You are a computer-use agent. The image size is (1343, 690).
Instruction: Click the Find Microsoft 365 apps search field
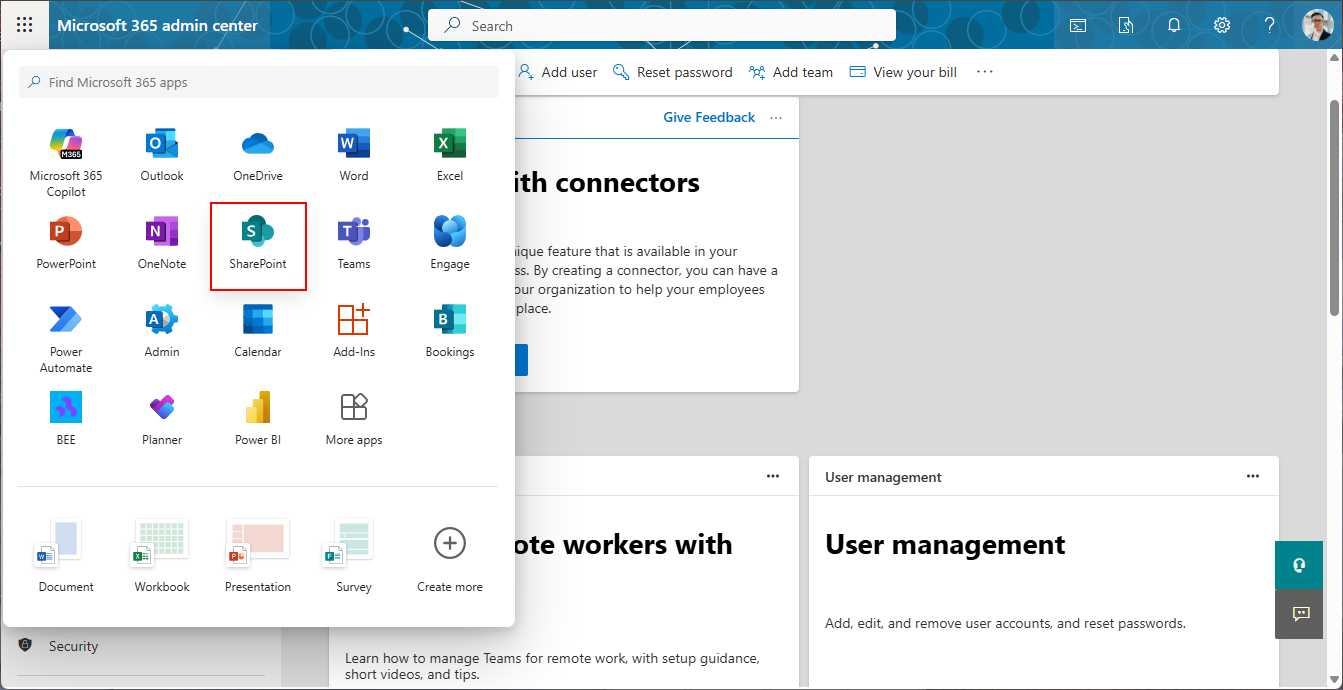coord(258,81)
